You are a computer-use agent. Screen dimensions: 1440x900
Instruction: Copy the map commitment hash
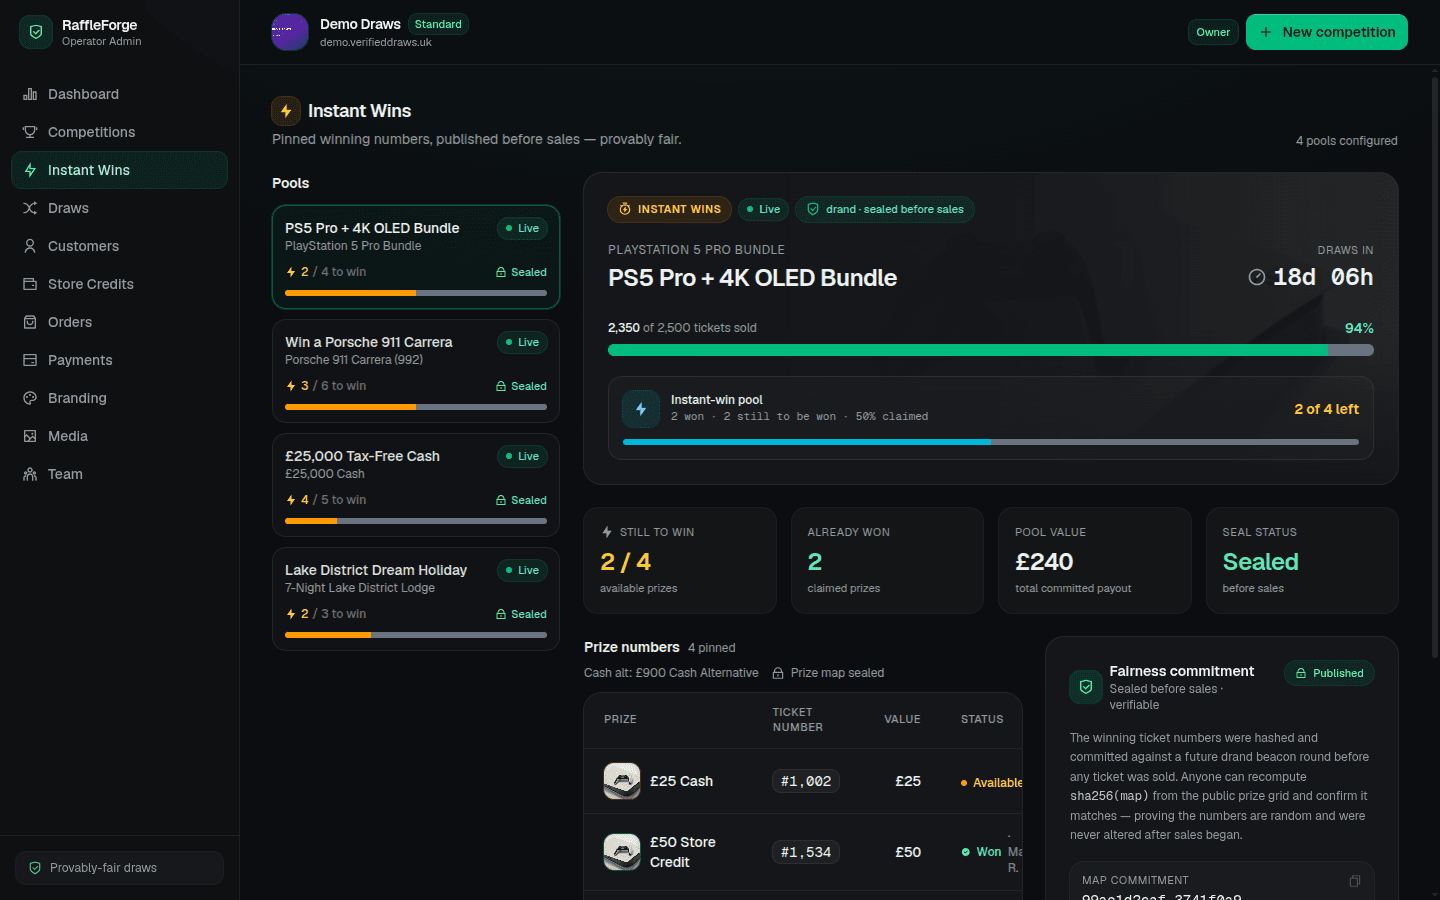tap(1355, 881)
